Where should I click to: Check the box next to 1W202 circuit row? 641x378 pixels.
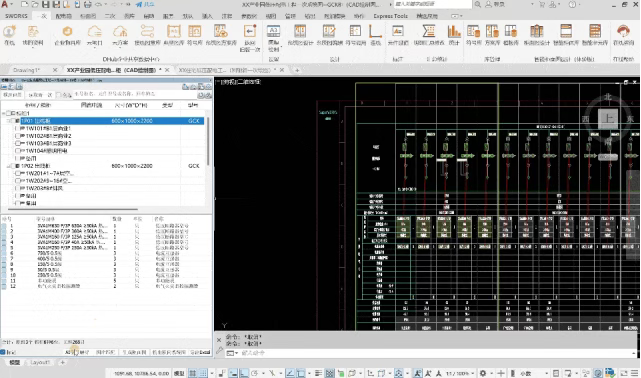(18, 181)
